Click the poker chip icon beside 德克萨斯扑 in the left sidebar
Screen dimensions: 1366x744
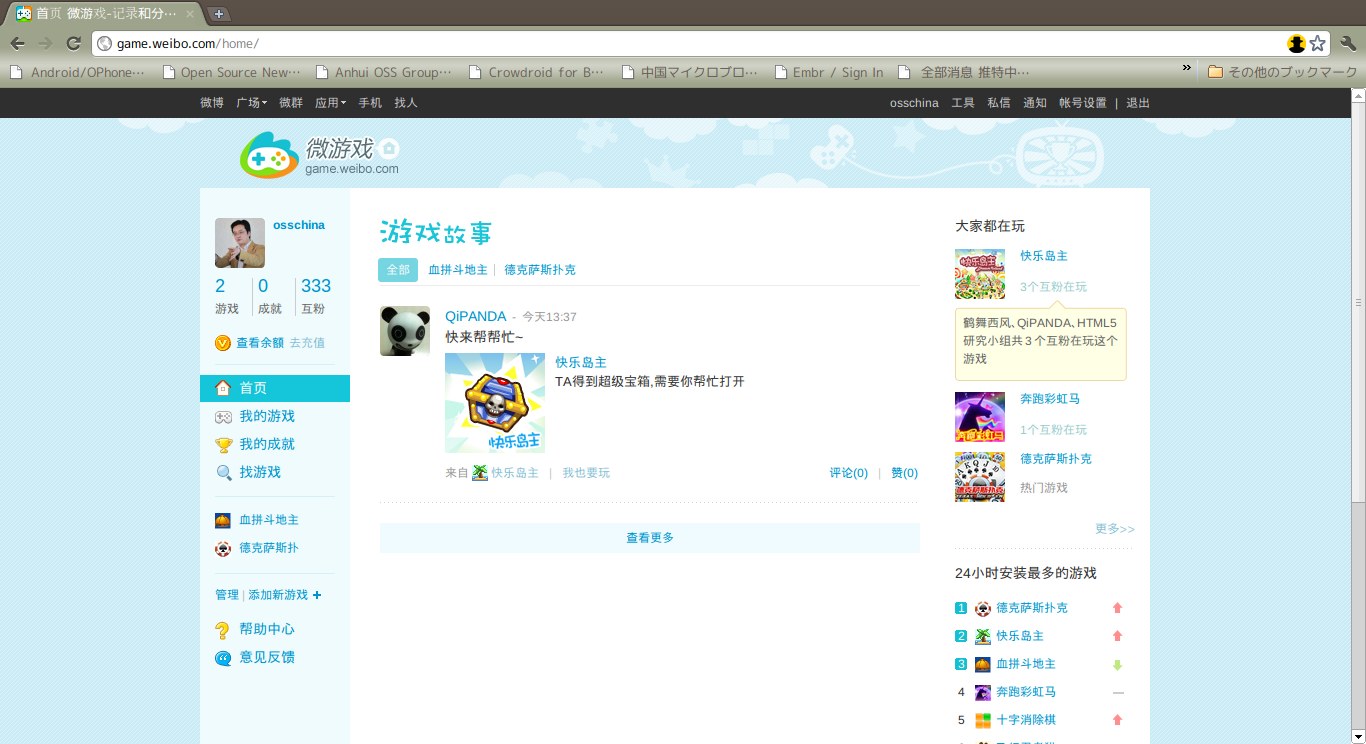point(223,549)
